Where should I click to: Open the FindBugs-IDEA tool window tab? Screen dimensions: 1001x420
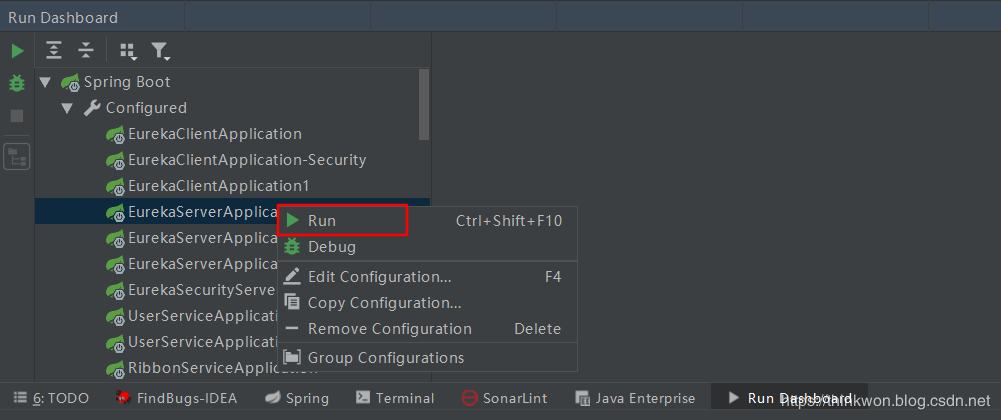tap(176, 398)
